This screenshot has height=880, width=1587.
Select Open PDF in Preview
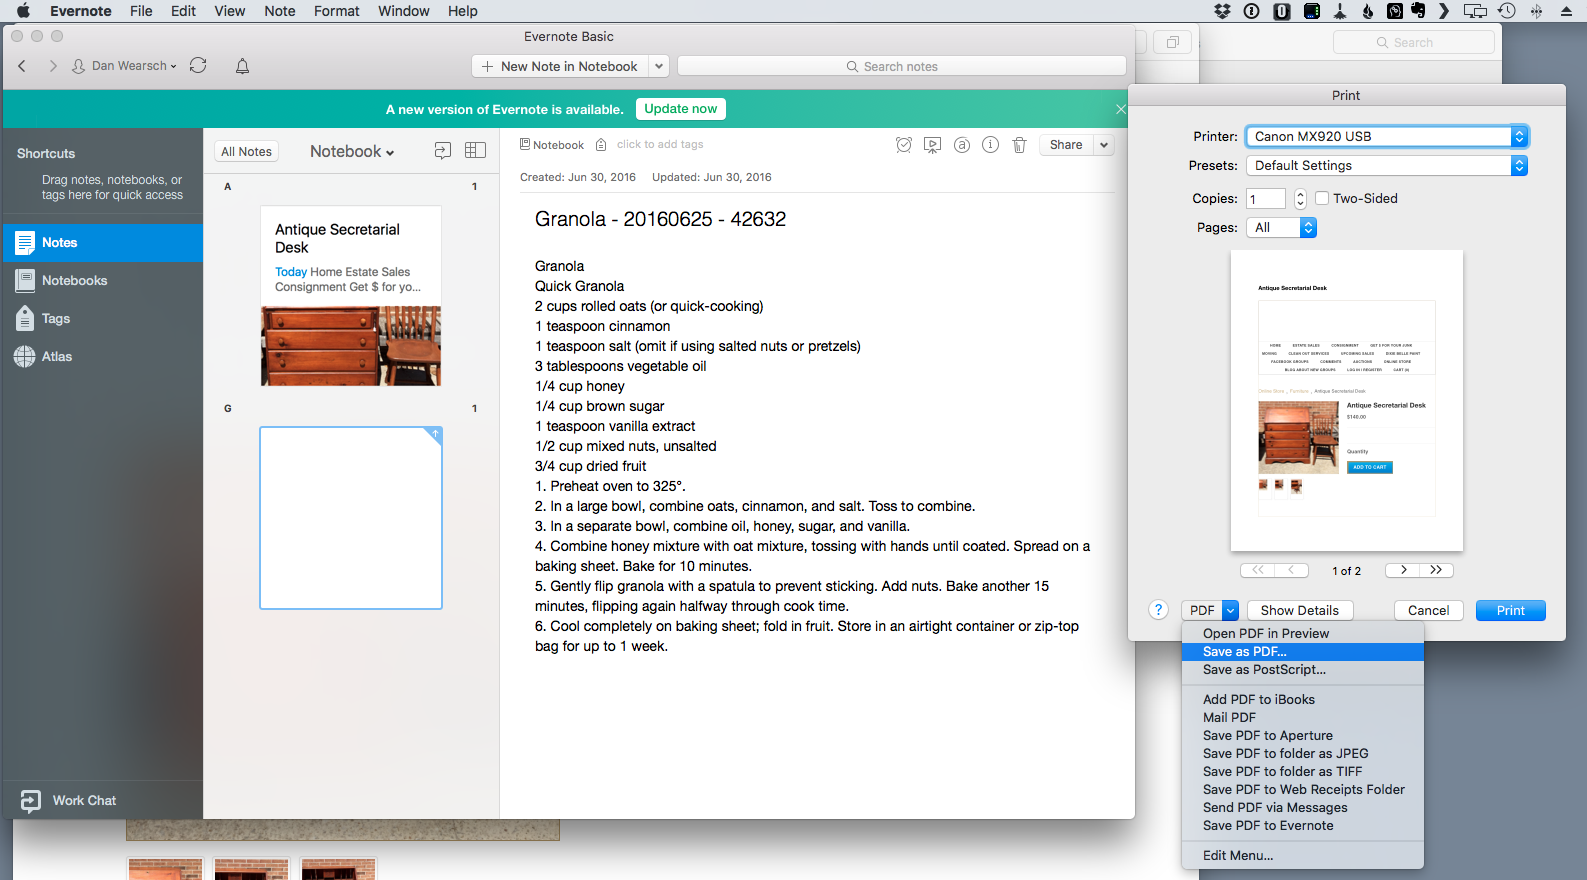point(1302,634)
